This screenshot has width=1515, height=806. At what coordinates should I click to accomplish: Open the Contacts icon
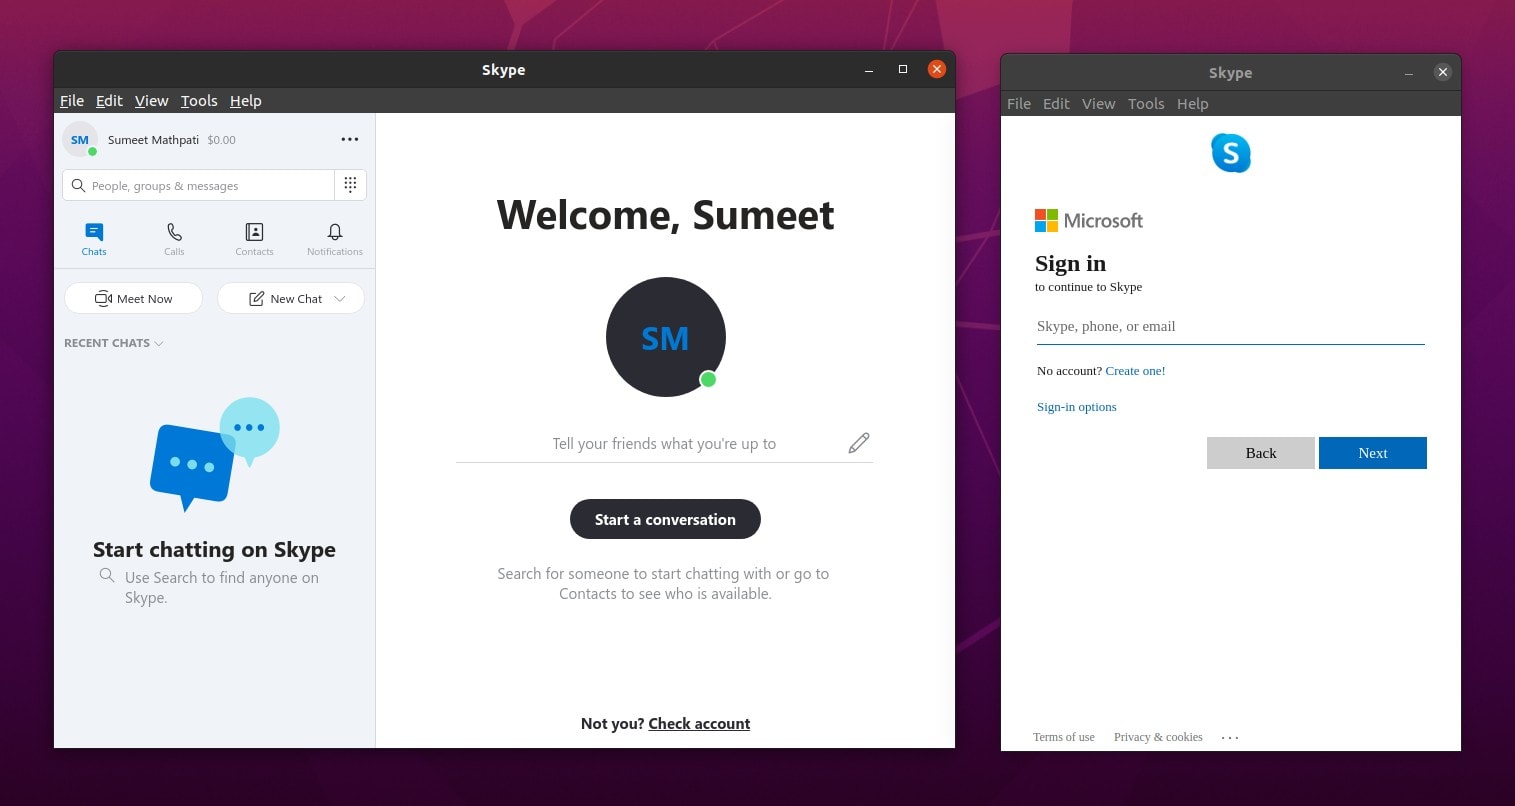254,233
